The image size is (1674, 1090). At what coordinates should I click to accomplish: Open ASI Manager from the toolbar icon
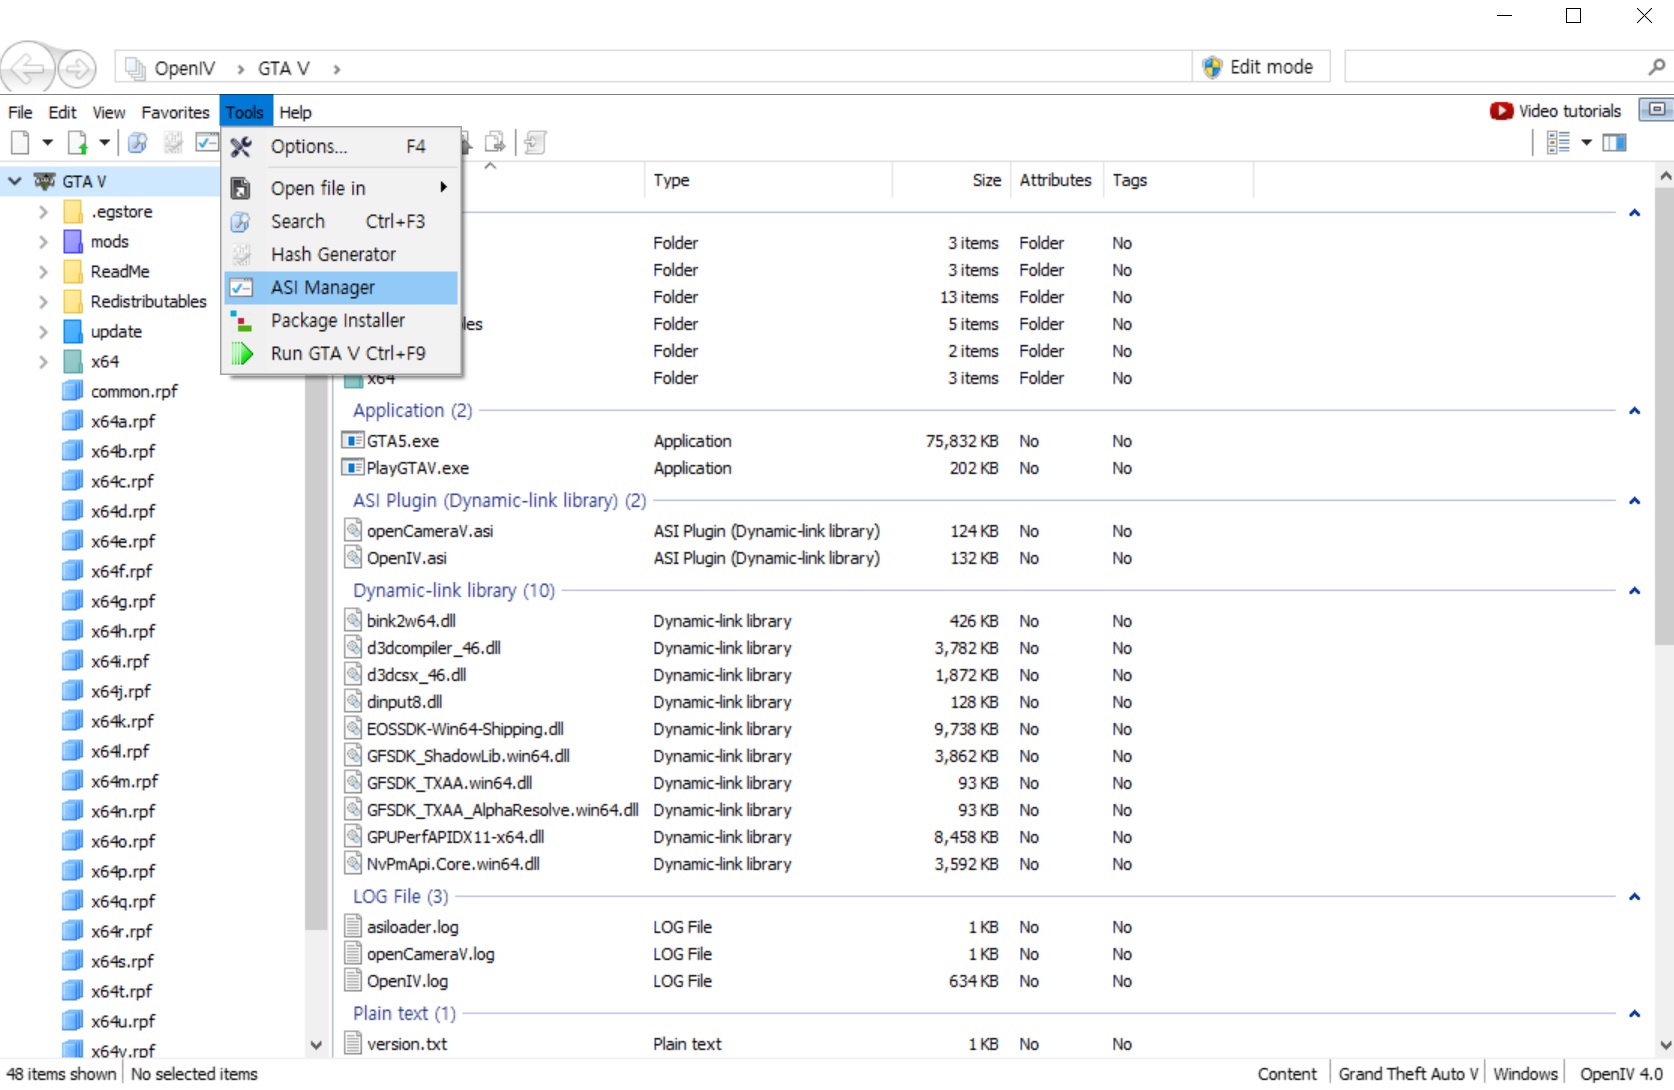pos(207,143)
